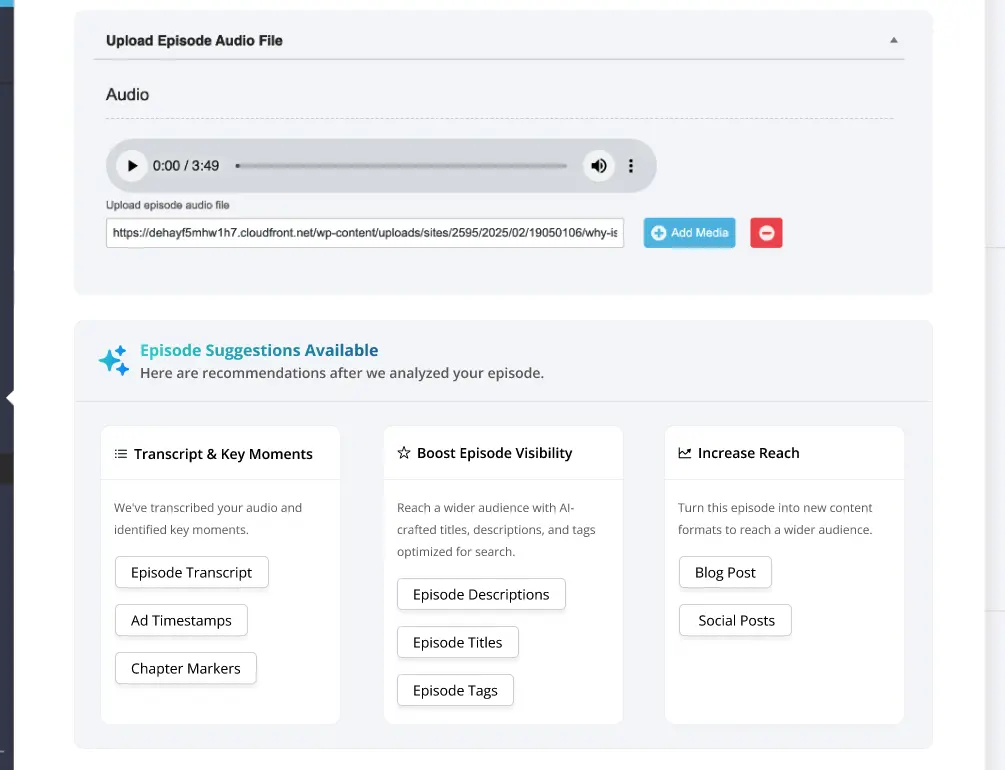
Task: Click the Add Media button
Action: tap(689, 233)
